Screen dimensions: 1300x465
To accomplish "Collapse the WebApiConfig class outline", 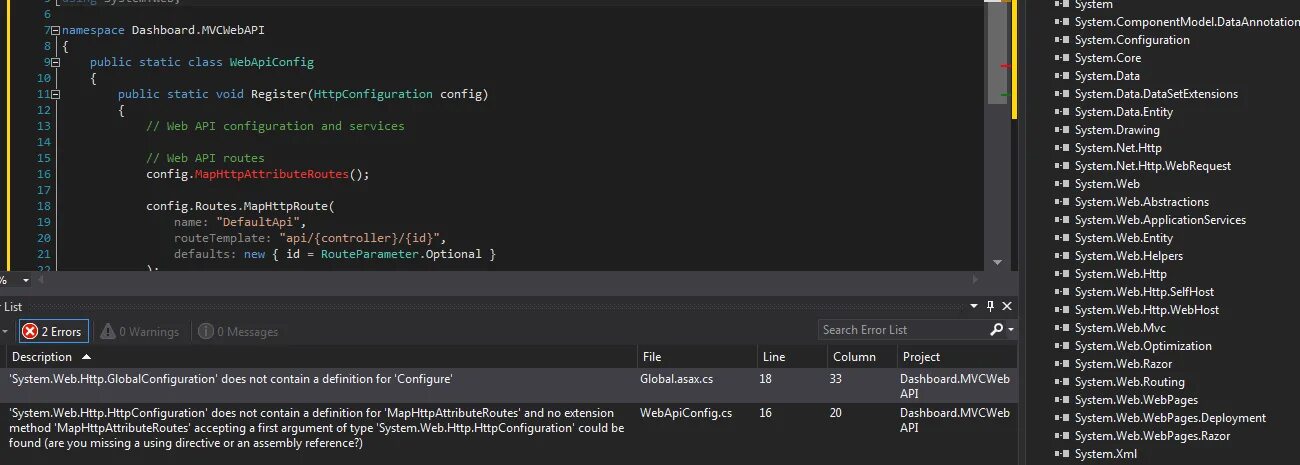I will pyautogui.click(x=56, y=62).
